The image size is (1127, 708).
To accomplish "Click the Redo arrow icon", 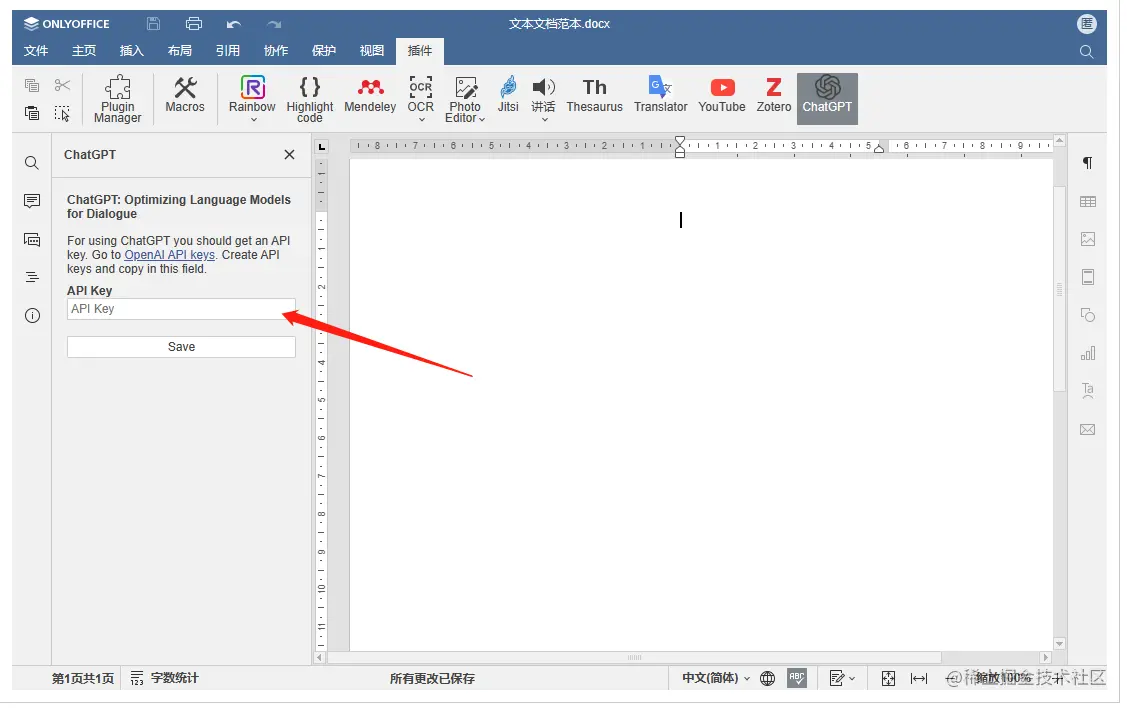I will [274, 24].
